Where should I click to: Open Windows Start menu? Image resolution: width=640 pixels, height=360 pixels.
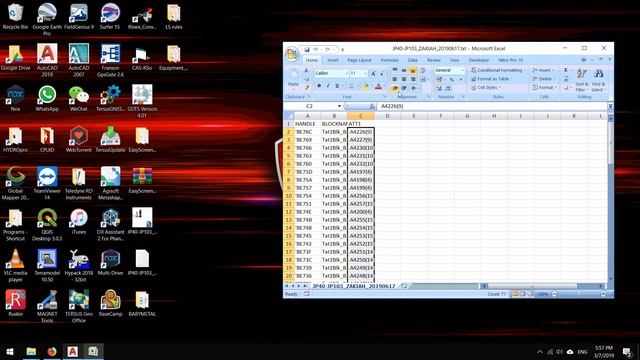10,351
